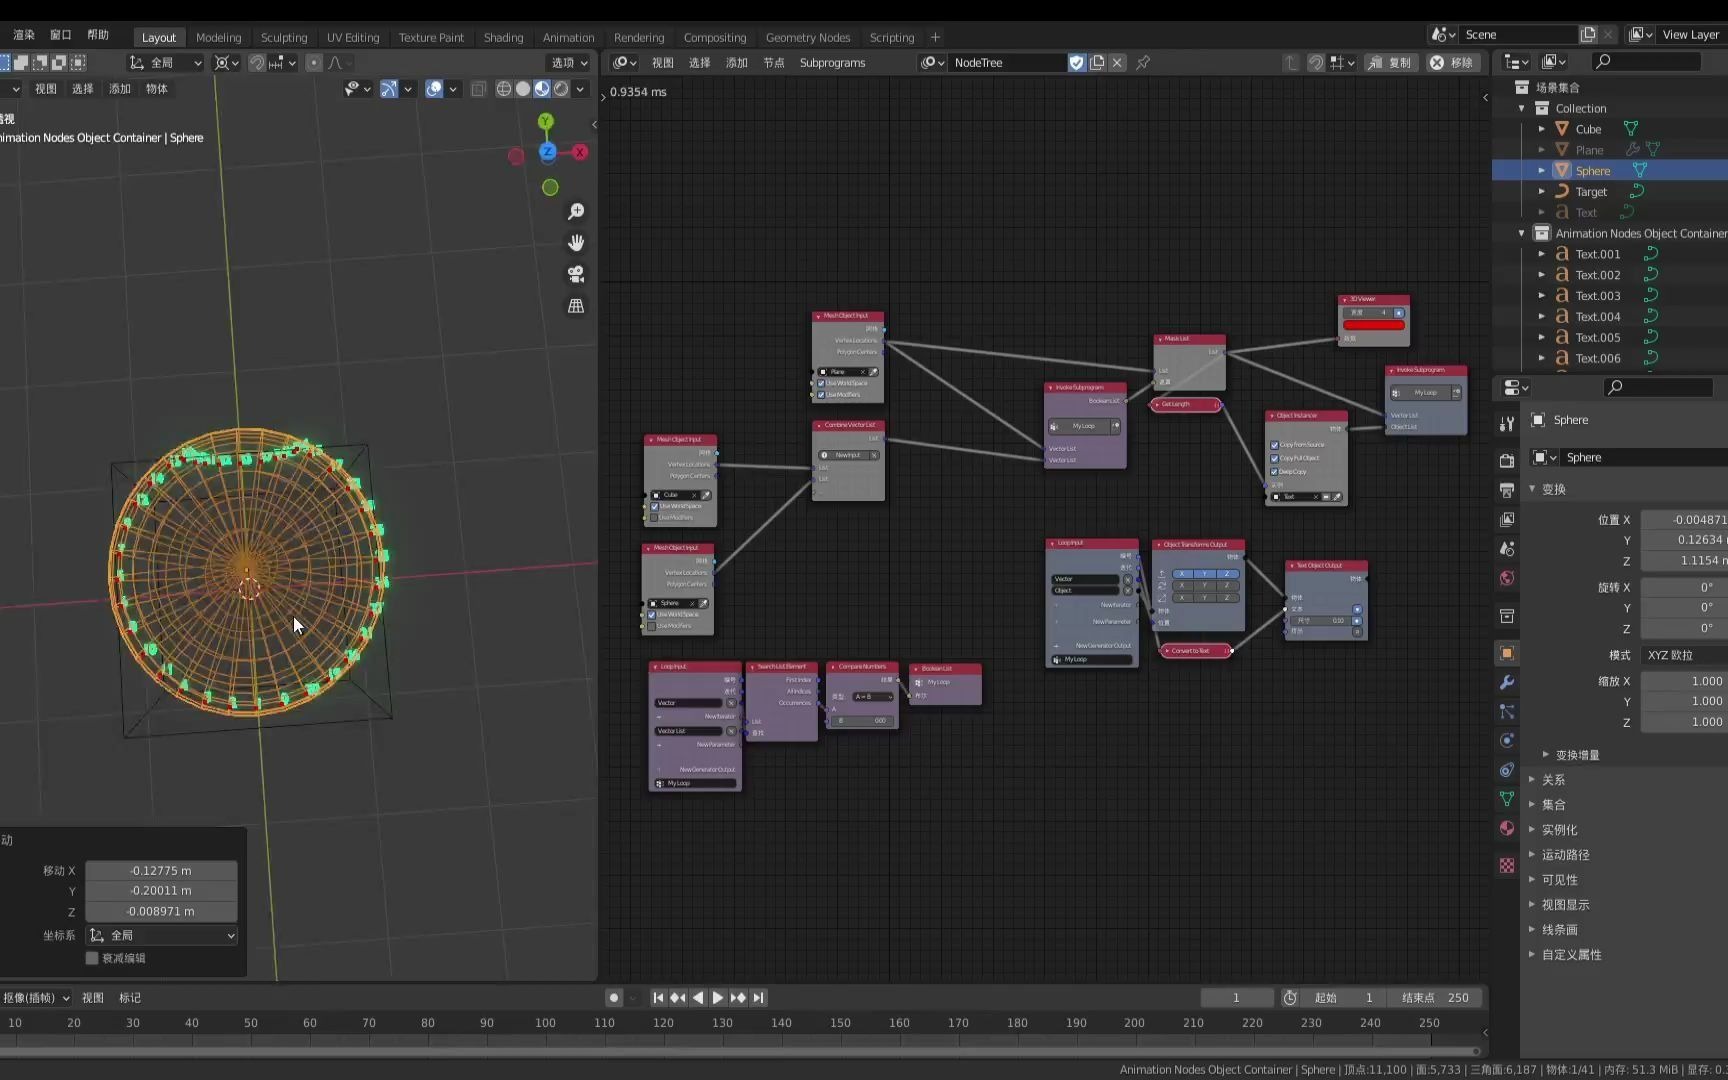The image size is (1728, 1080).
Task: Zoom the 3D viewport with the magnifier icon
Action: click(x=576, y=212)
